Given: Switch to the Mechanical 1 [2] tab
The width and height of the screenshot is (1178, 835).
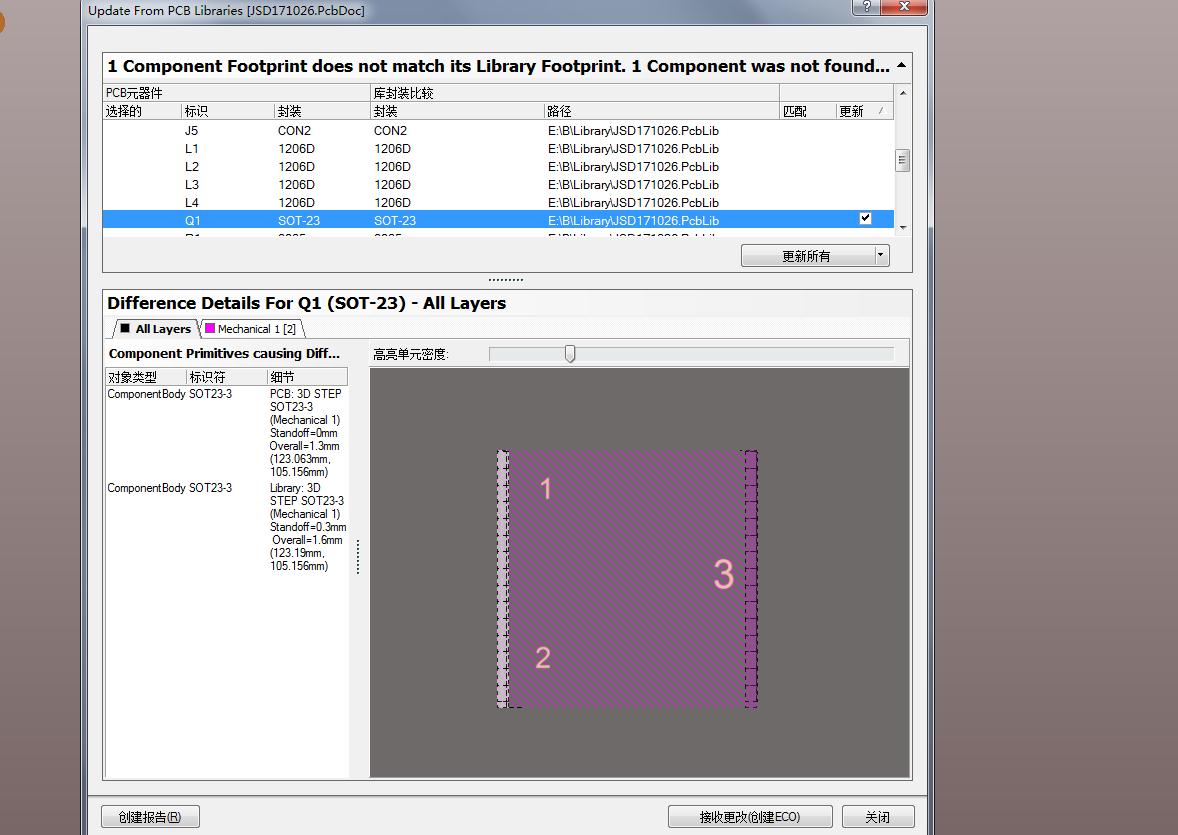Looking at the screenshot, I should tap(251, 329).
